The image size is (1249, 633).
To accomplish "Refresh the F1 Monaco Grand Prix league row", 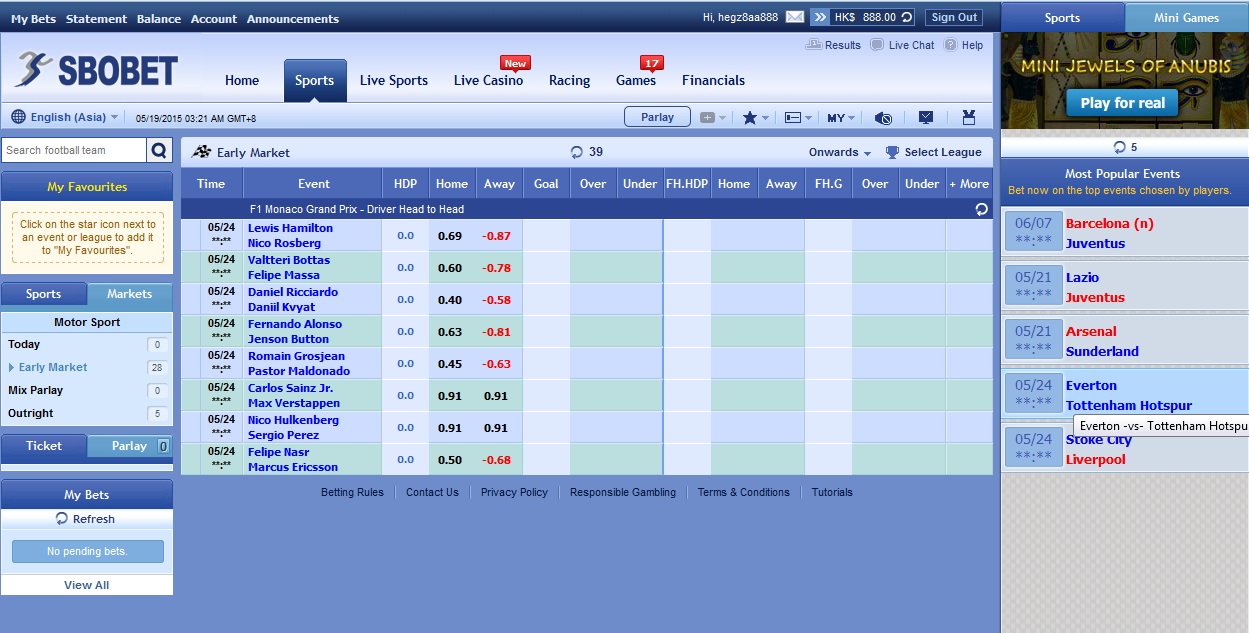I will pyautogui.click(x=982, y=209).
